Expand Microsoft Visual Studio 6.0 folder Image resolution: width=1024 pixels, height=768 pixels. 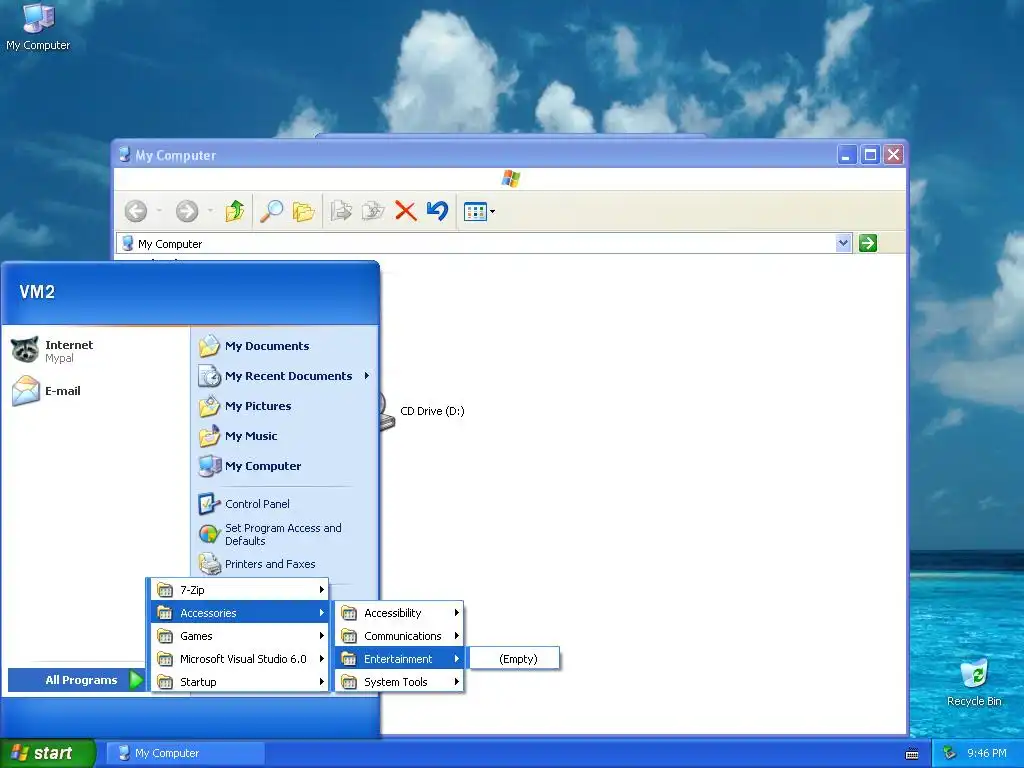pyautogui.click(x=240, y=659)
